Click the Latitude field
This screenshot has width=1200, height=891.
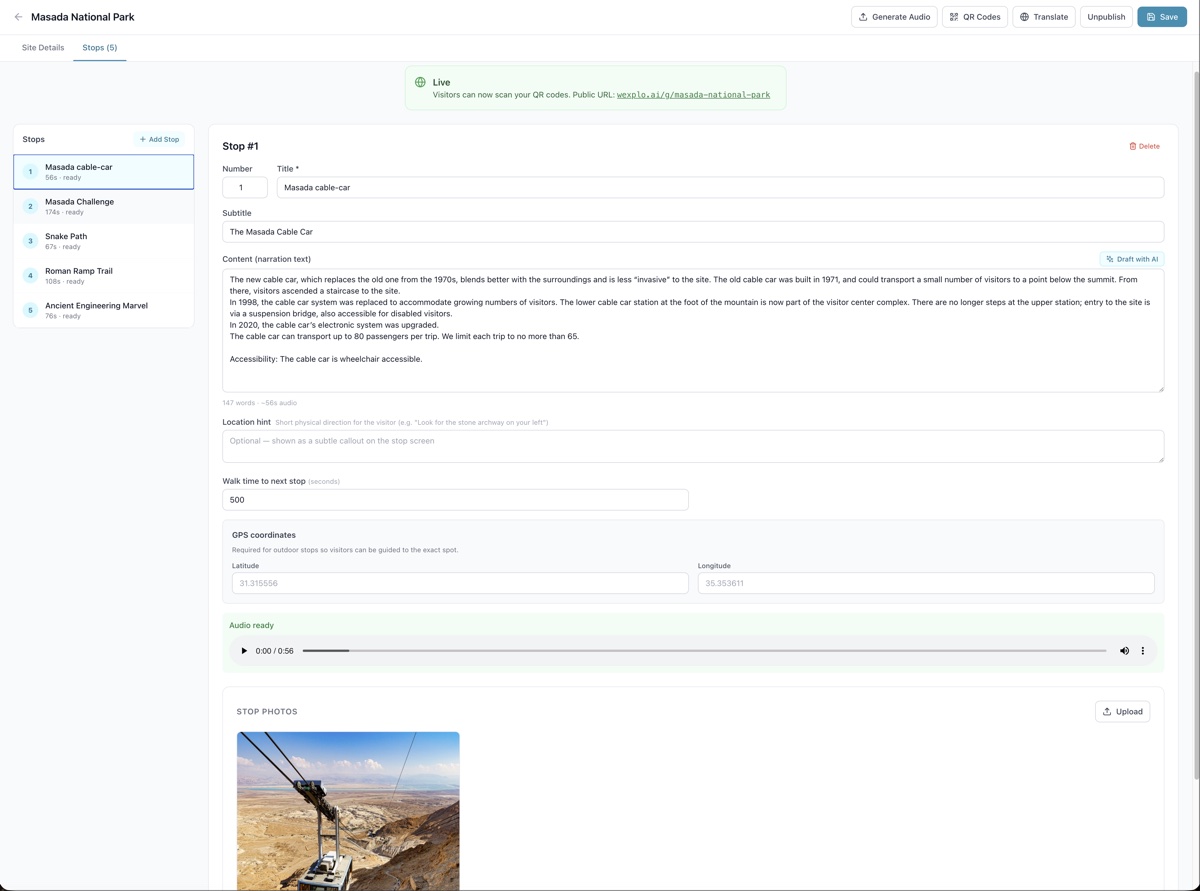[x=460, y=583]
